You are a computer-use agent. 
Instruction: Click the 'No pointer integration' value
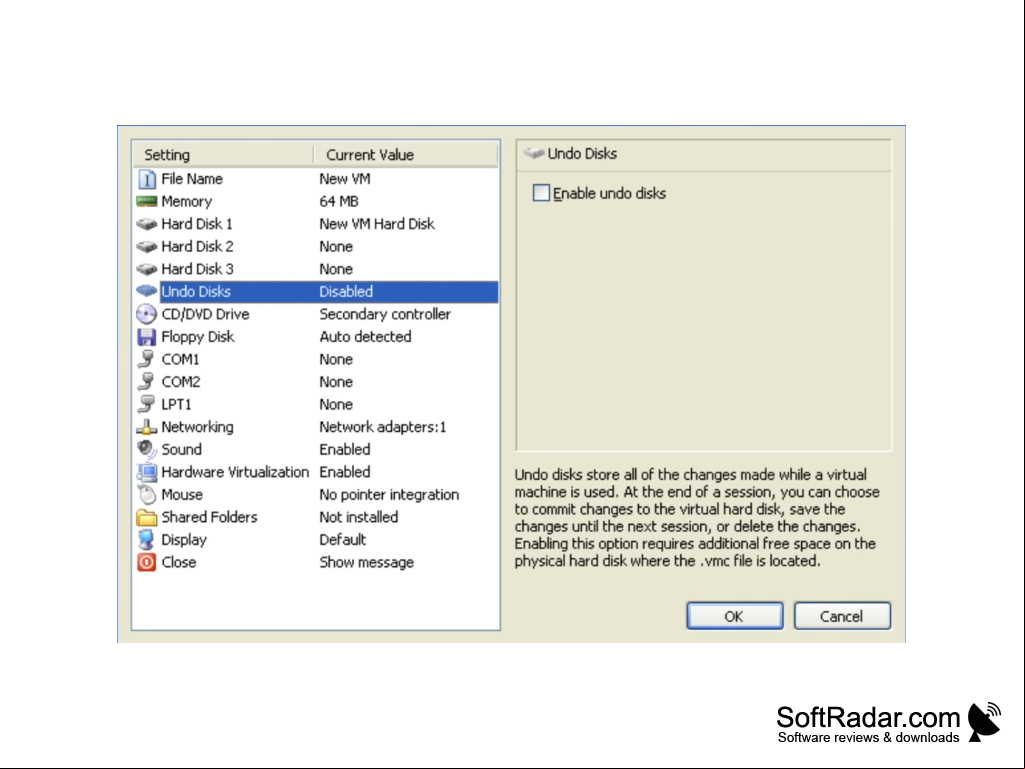390,495
